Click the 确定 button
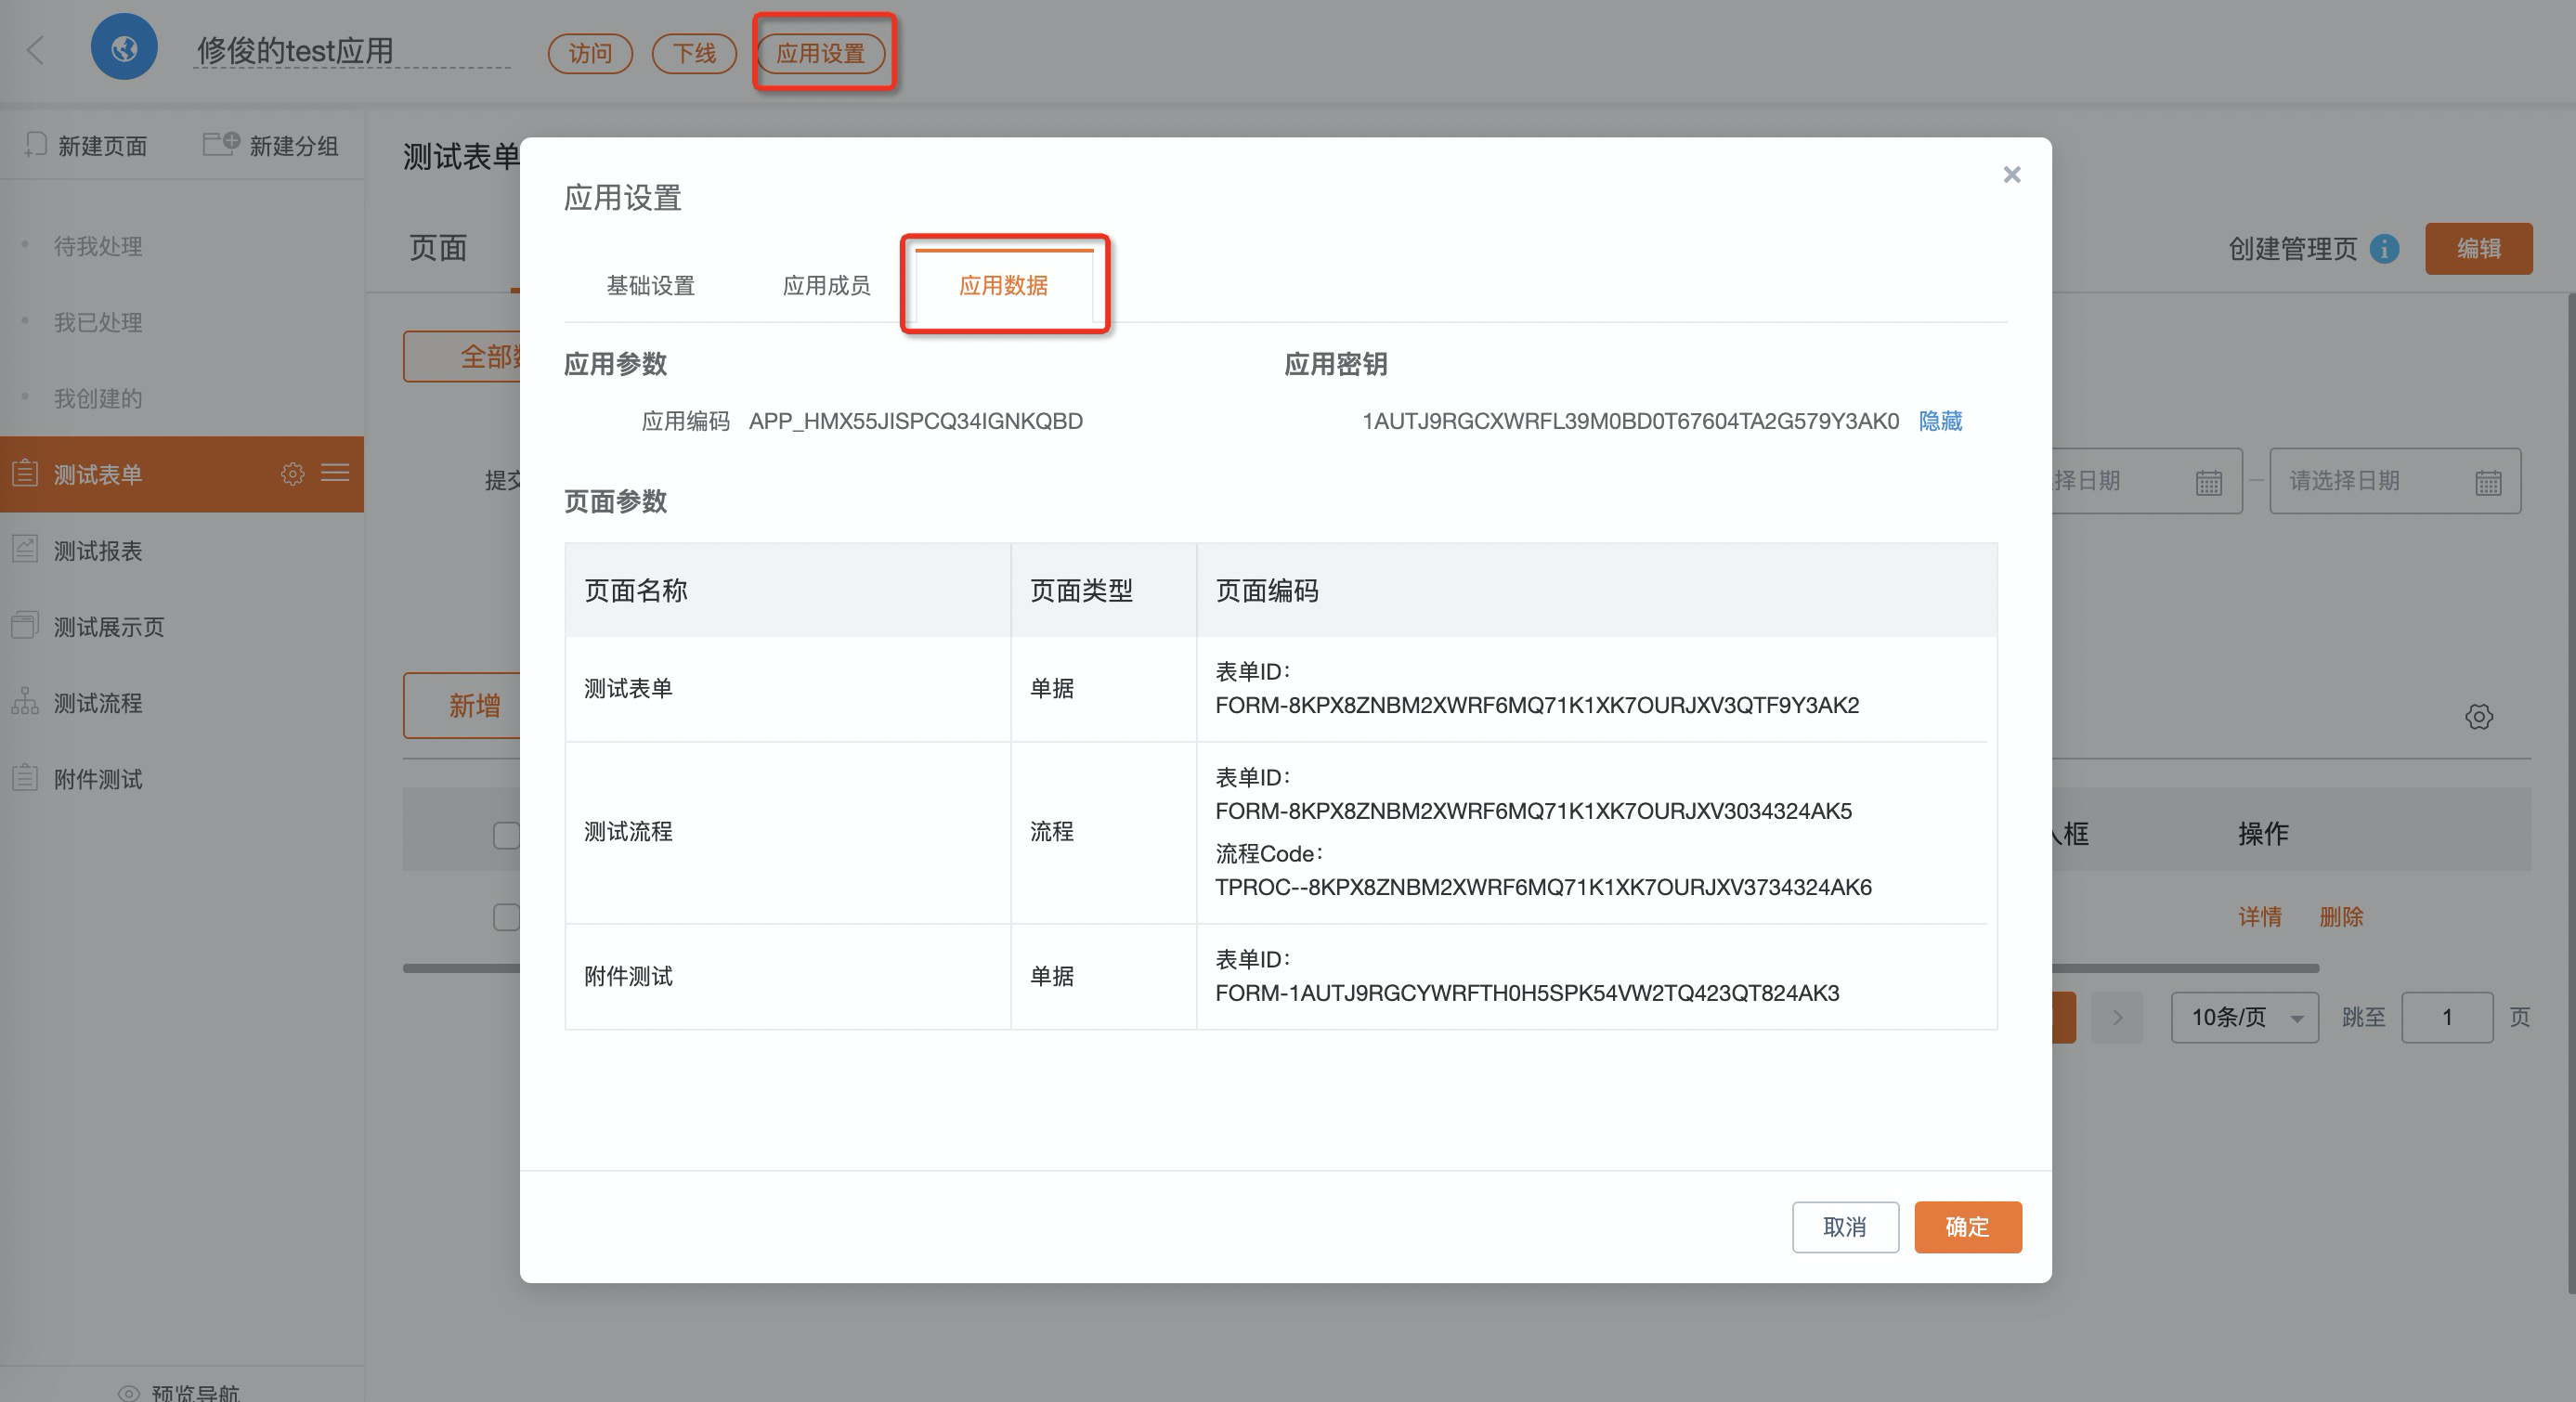 coord(1967,1227)
